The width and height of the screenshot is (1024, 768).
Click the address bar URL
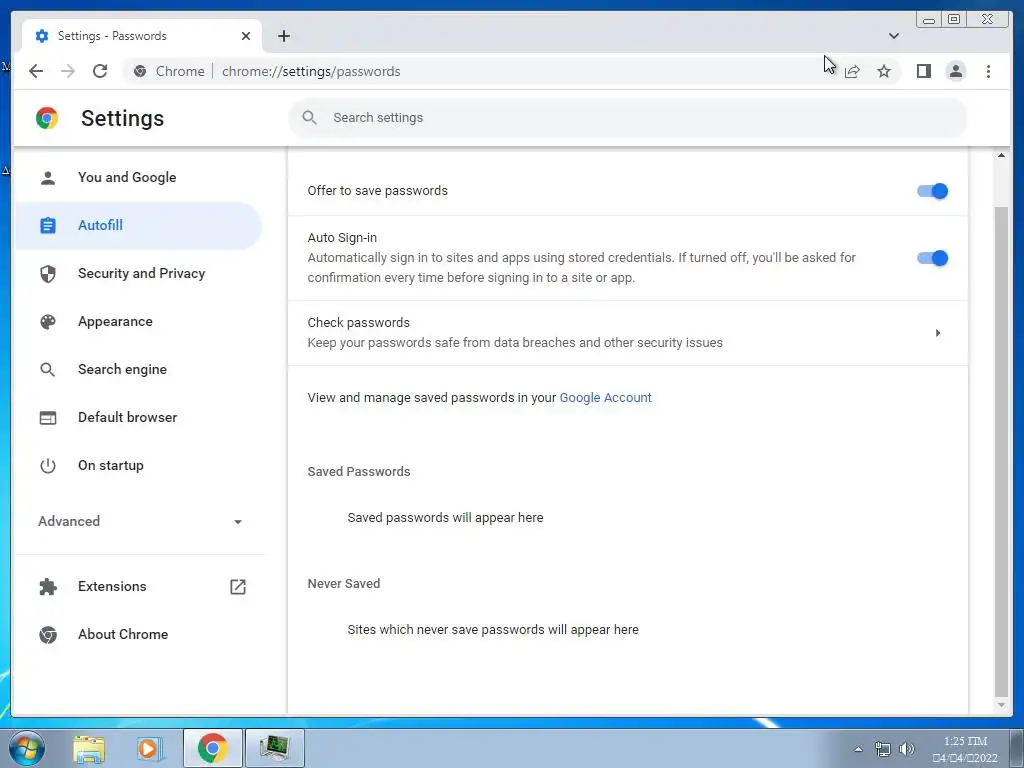(311, 71)
